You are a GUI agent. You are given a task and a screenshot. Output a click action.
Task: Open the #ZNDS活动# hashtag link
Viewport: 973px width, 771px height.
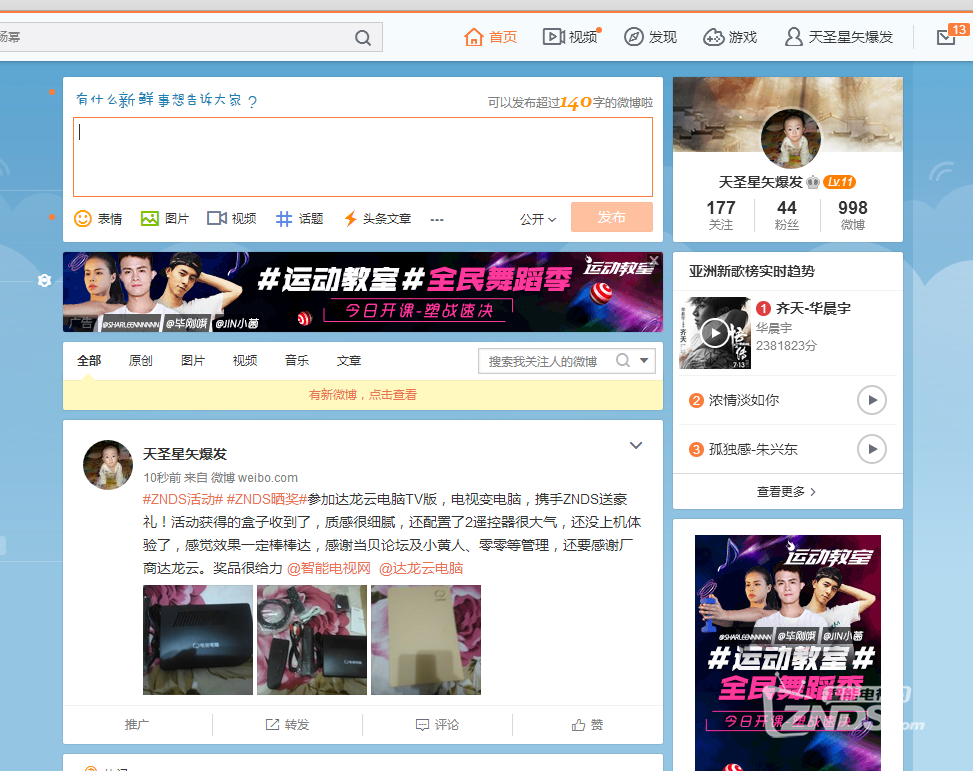click(x=182, y=499)
